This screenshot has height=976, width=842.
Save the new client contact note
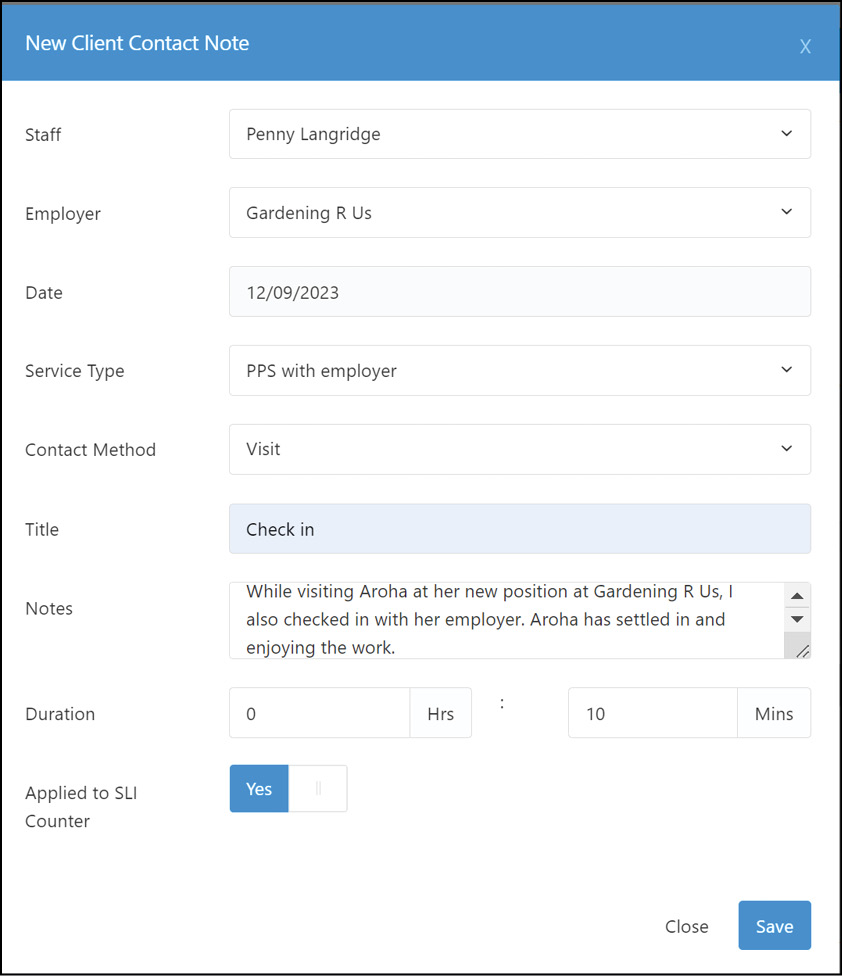[x=774, y=925]
